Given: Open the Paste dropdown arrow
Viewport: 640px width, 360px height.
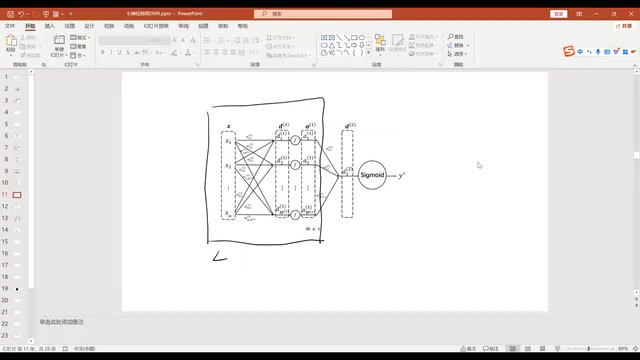Looking at the screenshot, I should (11, 55).
